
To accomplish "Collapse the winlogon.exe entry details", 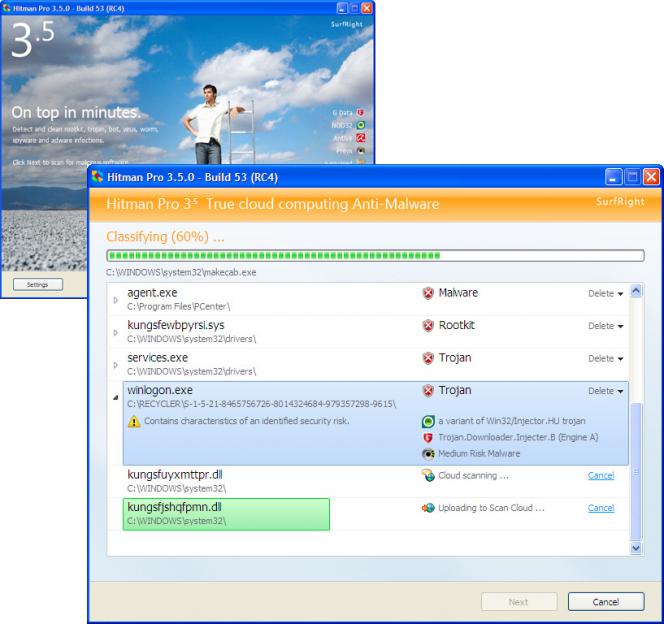I will [x=115, y=396].
